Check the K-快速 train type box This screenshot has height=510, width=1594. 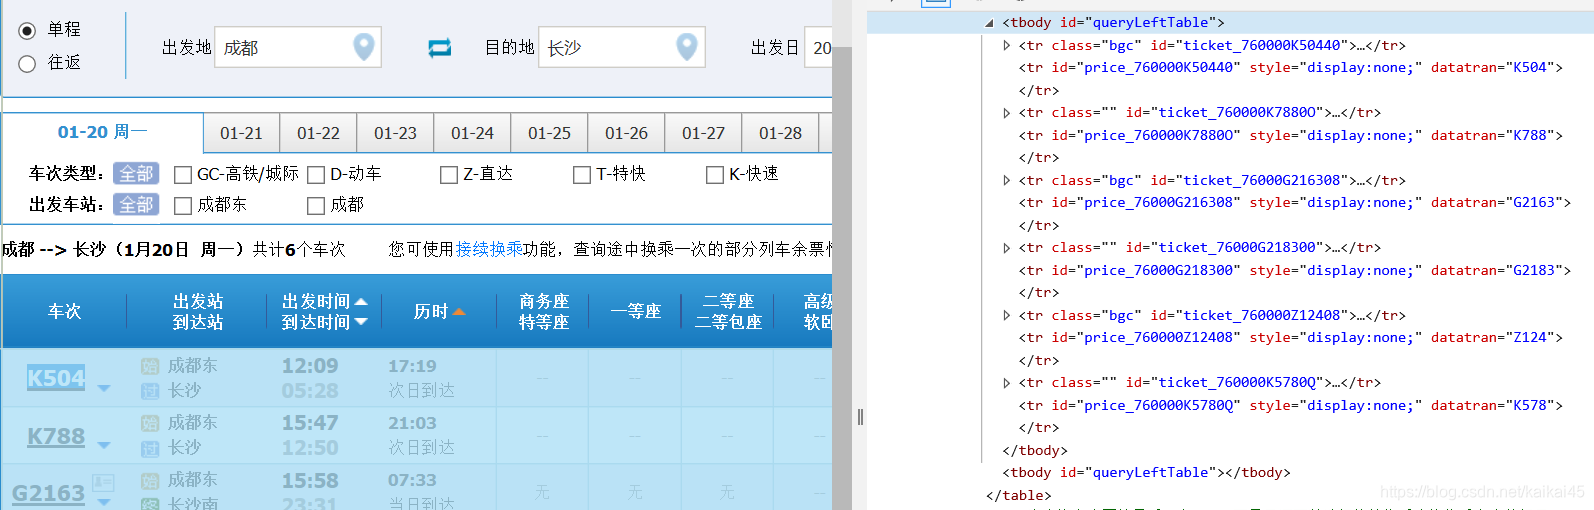click(715, 175)
